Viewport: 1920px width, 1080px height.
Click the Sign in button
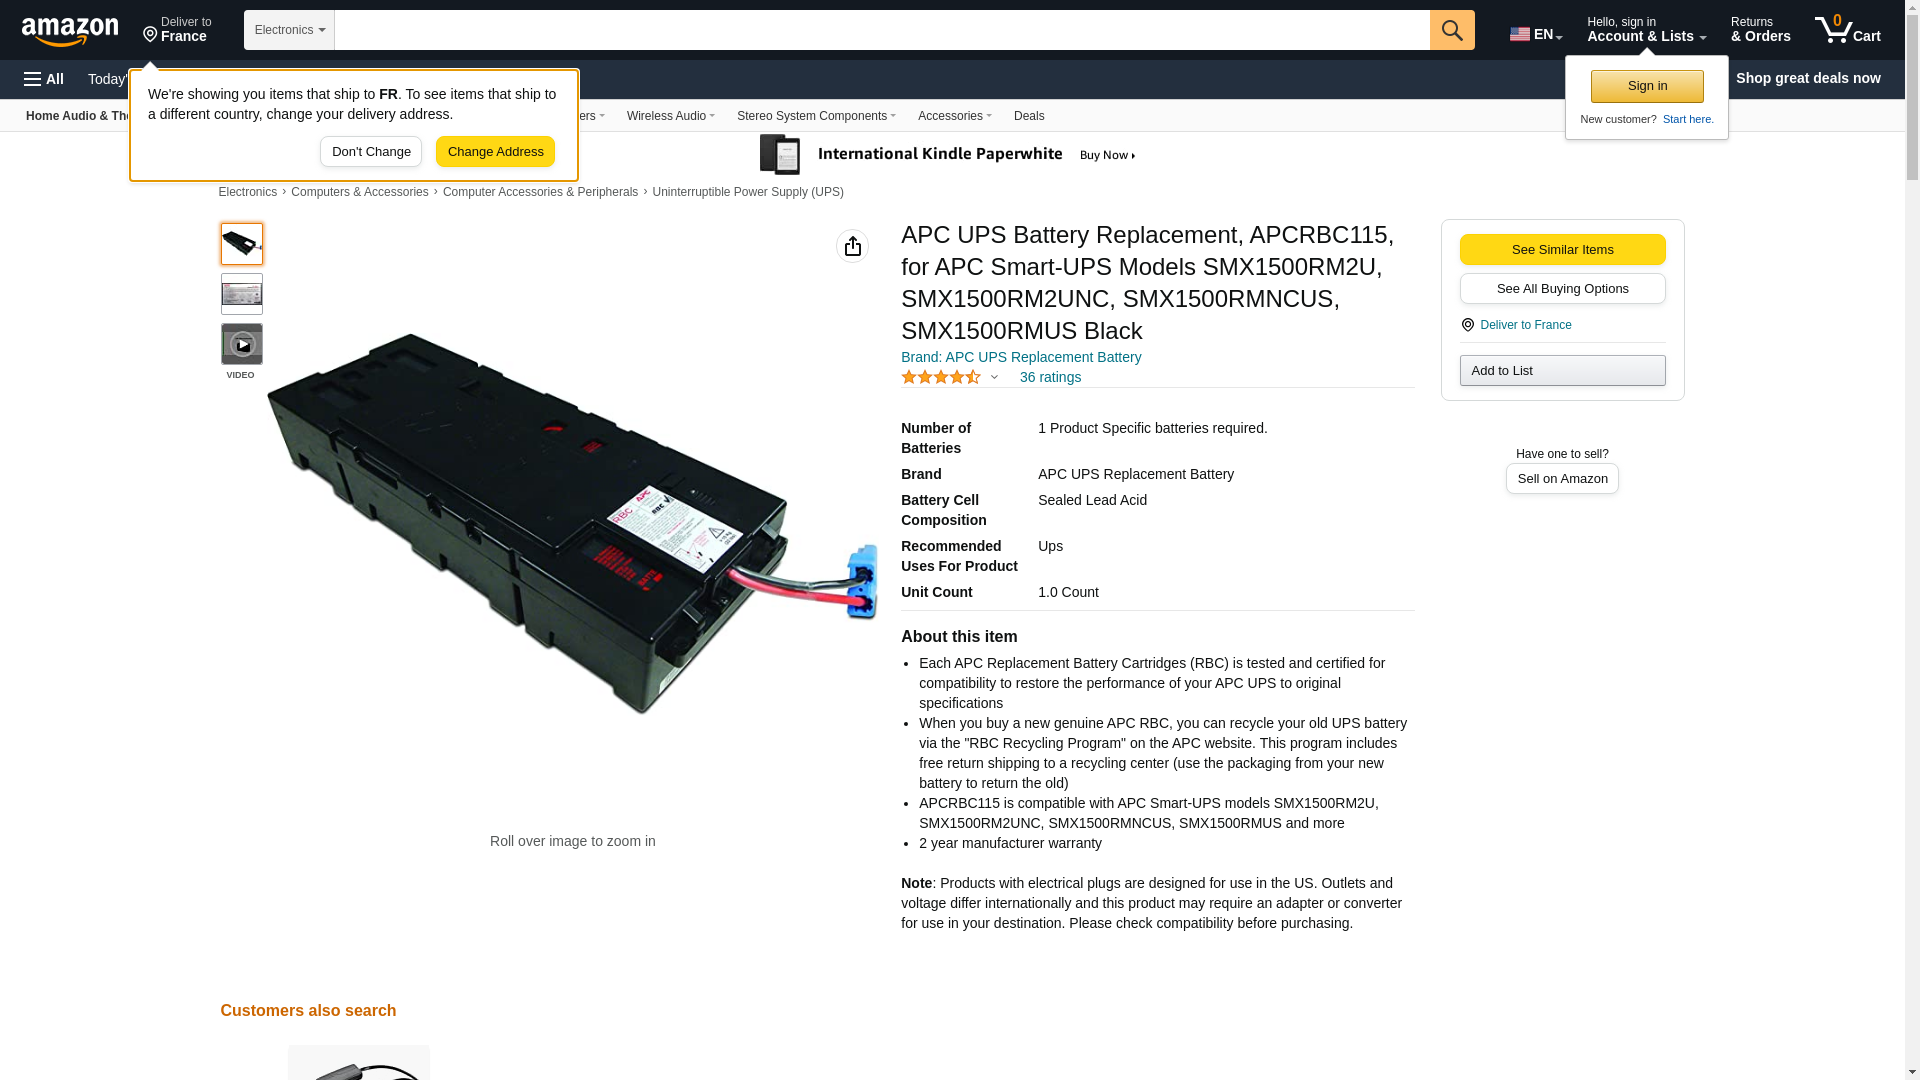1647,86
